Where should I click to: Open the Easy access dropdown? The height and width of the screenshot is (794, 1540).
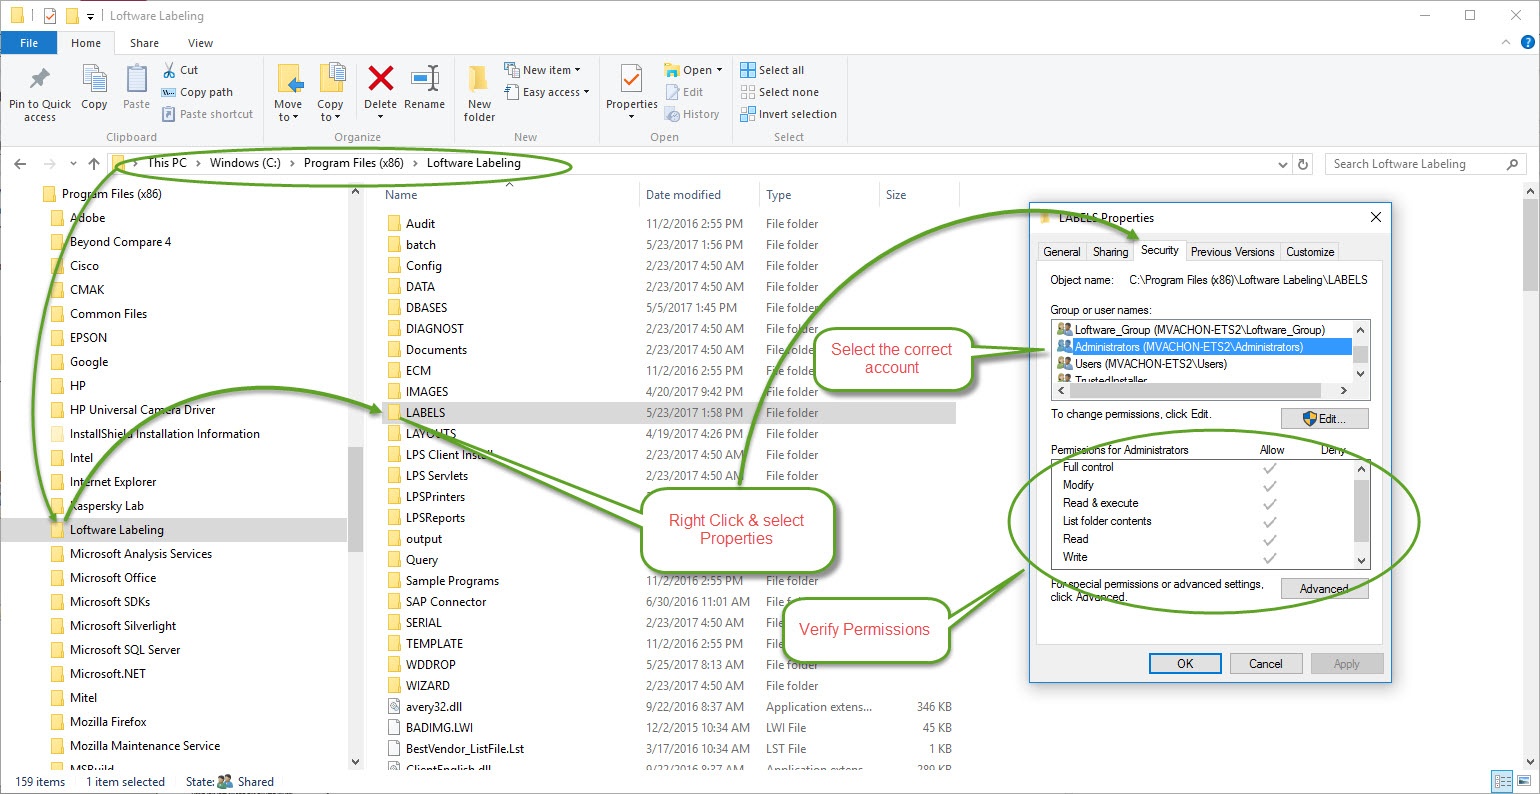click(586, 92)
